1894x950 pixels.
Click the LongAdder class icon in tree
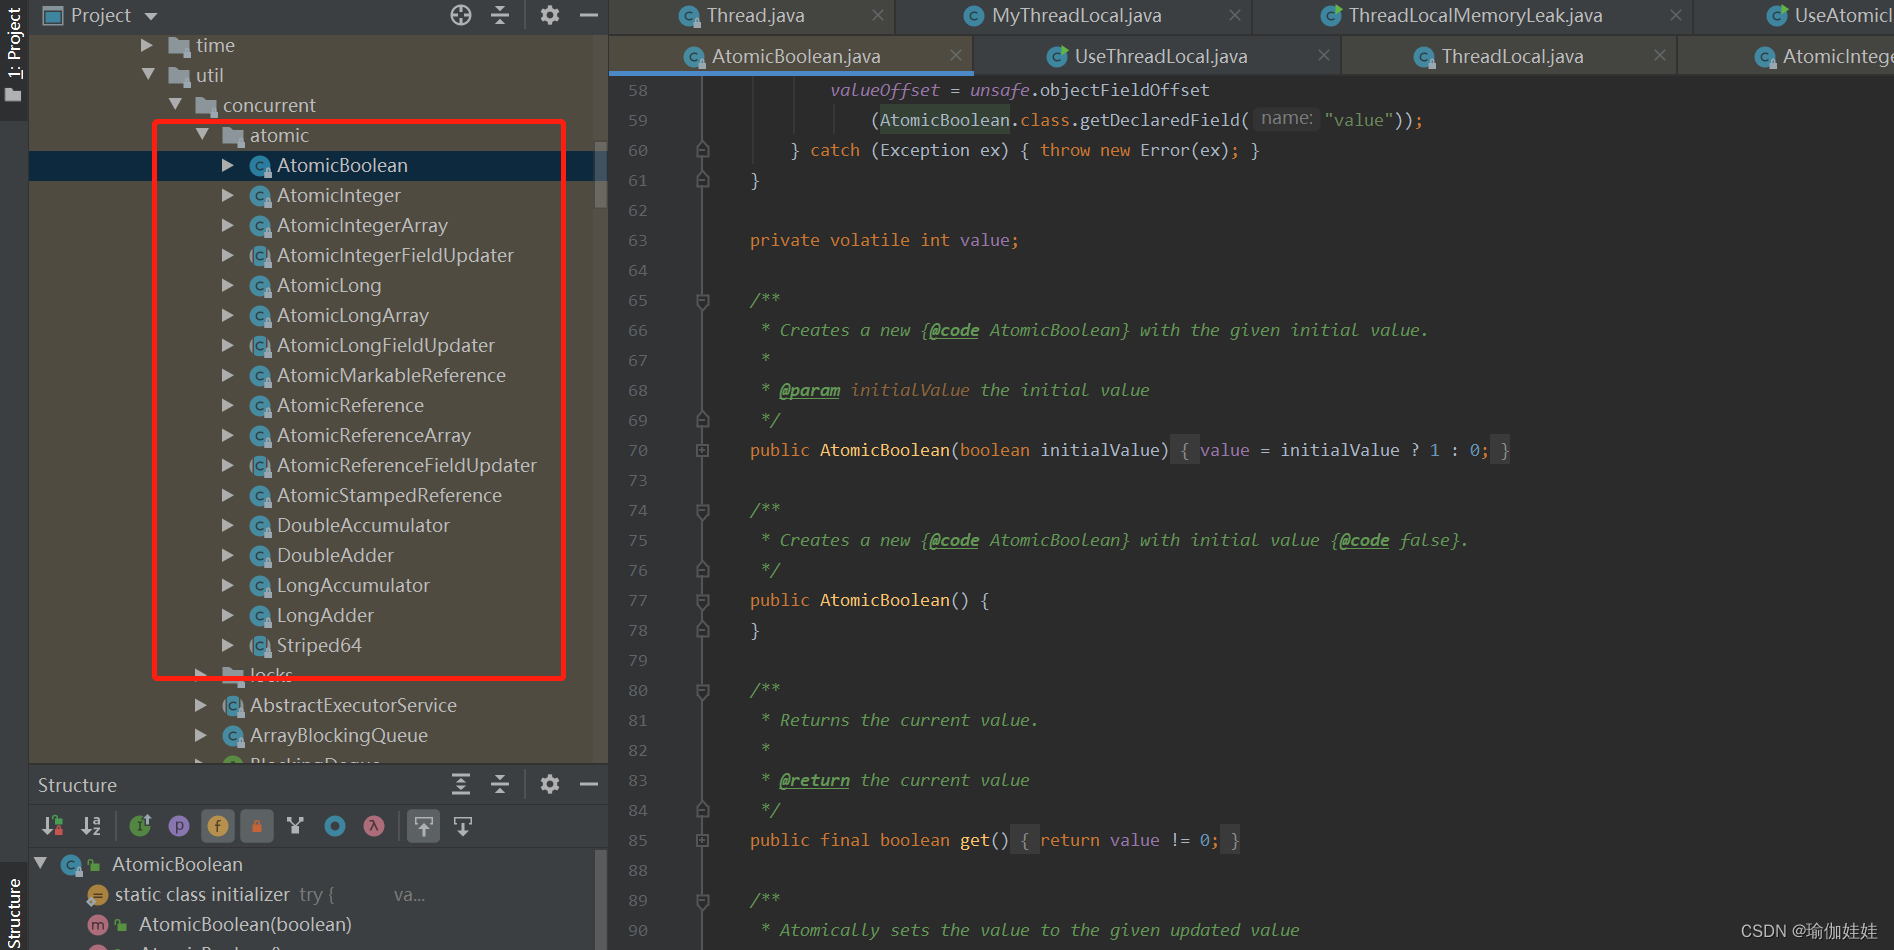click(x=261, y=616)
